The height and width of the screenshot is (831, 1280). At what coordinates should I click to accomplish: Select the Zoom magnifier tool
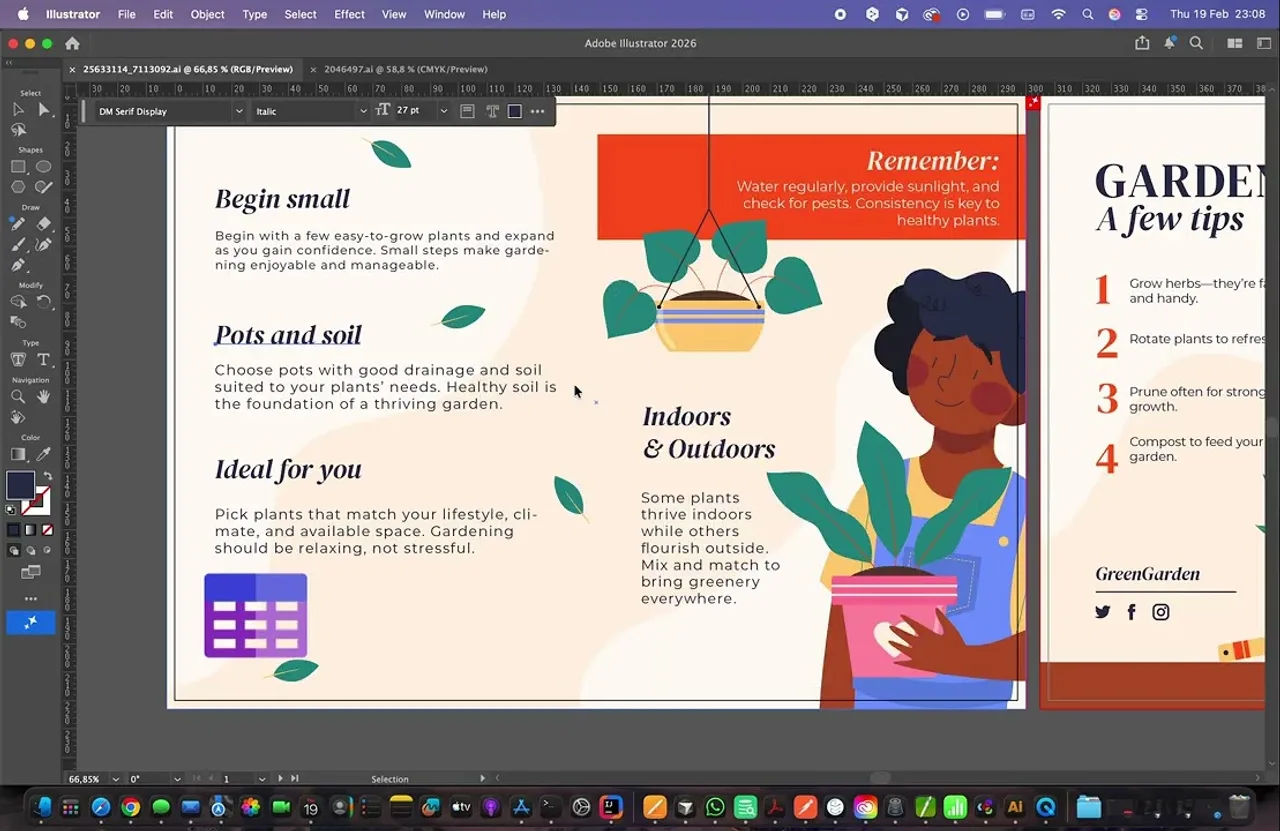click(18, 397)
